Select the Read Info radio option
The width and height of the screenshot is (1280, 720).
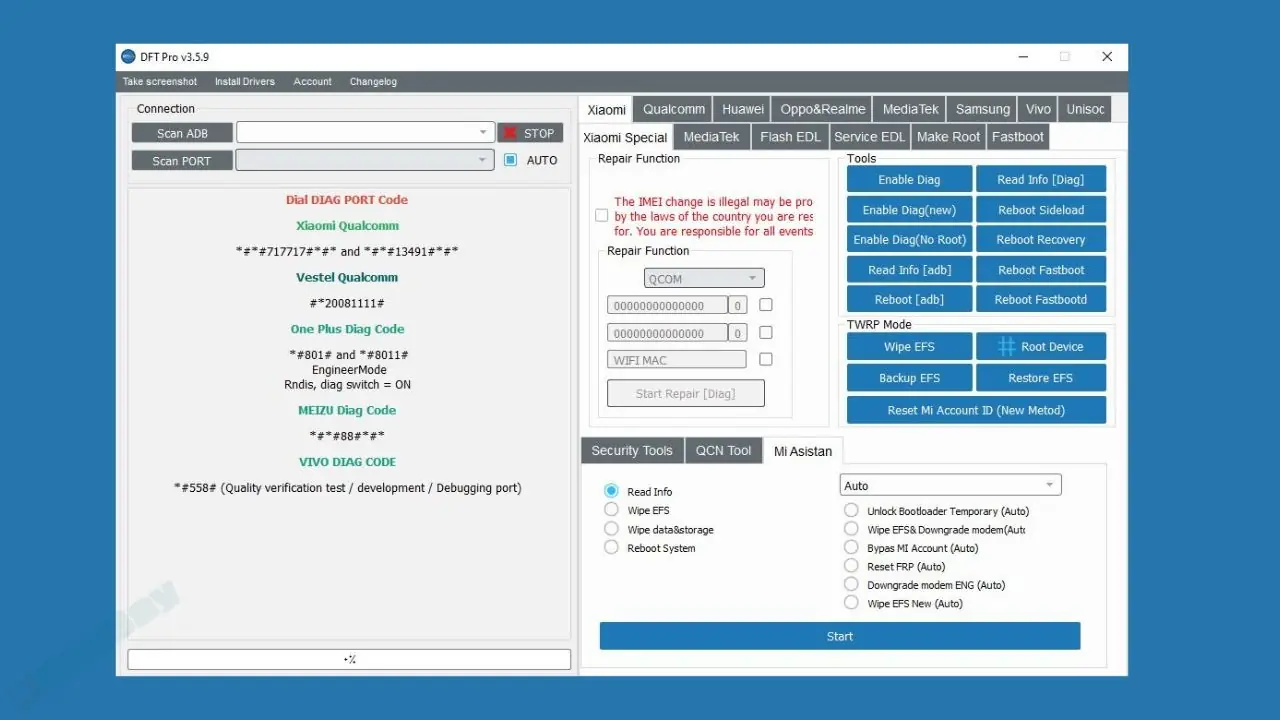(611, 491)
